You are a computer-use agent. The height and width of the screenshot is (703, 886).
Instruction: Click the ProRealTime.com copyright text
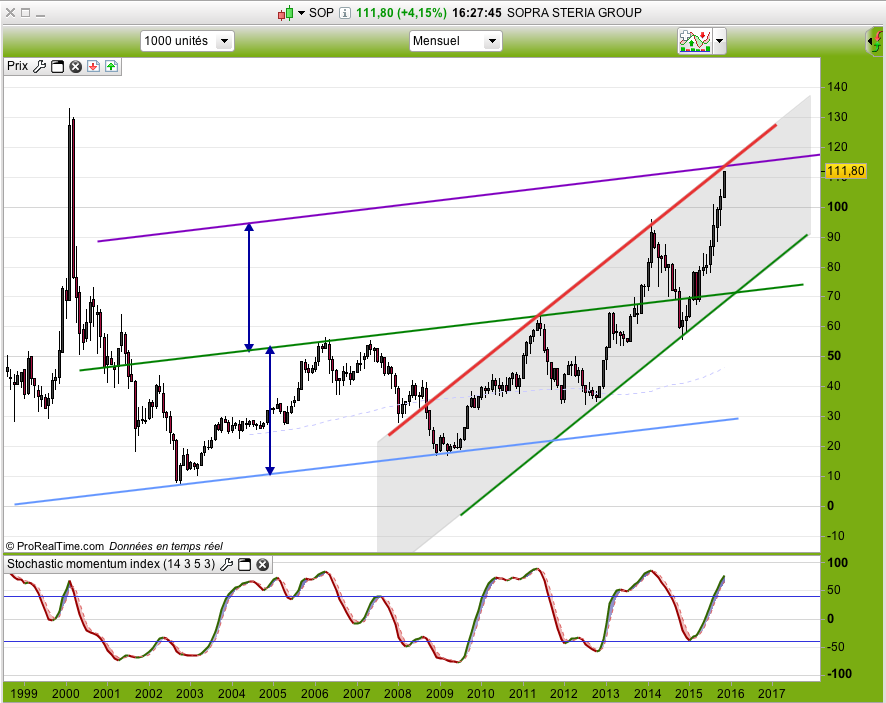[55, 546]
